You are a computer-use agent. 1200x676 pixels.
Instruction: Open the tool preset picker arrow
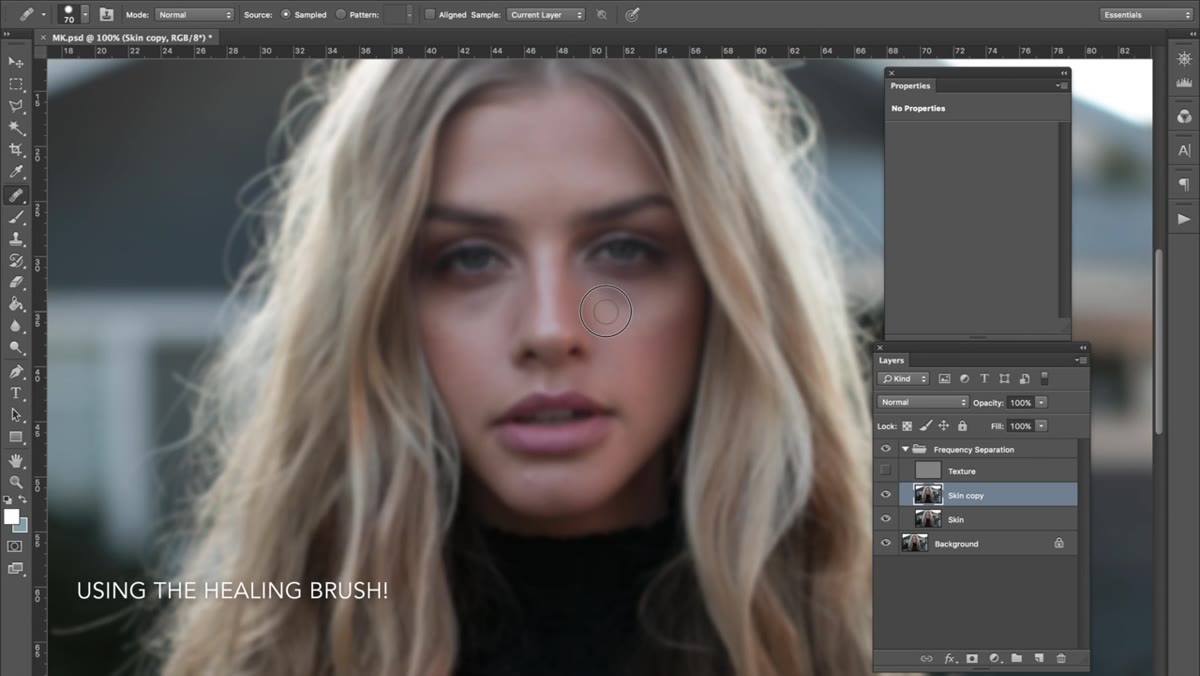point(44,15)
